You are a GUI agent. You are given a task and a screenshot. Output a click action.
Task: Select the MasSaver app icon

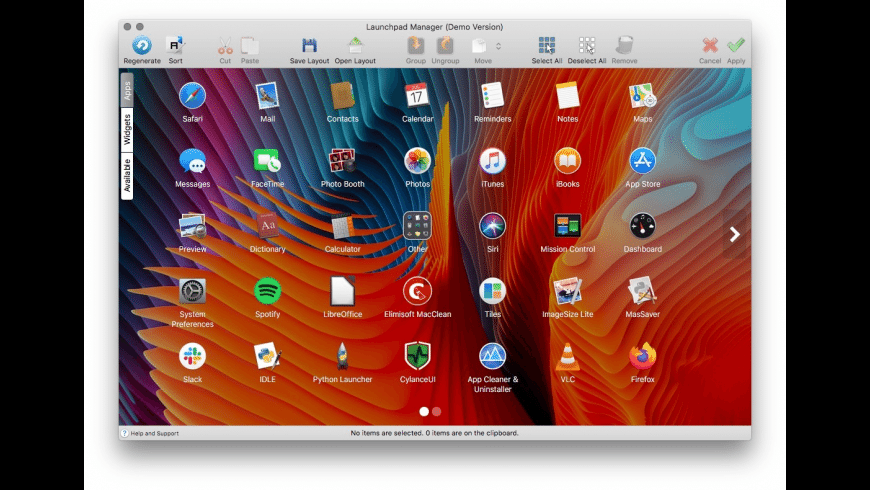coord(643,291)
